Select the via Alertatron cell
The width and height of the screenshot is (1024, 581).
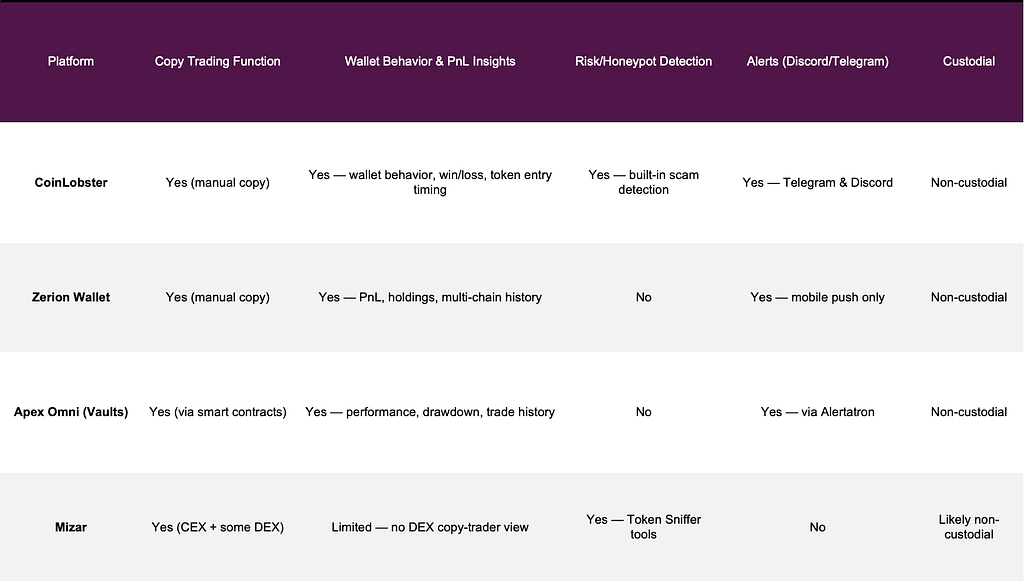[818, 412]
